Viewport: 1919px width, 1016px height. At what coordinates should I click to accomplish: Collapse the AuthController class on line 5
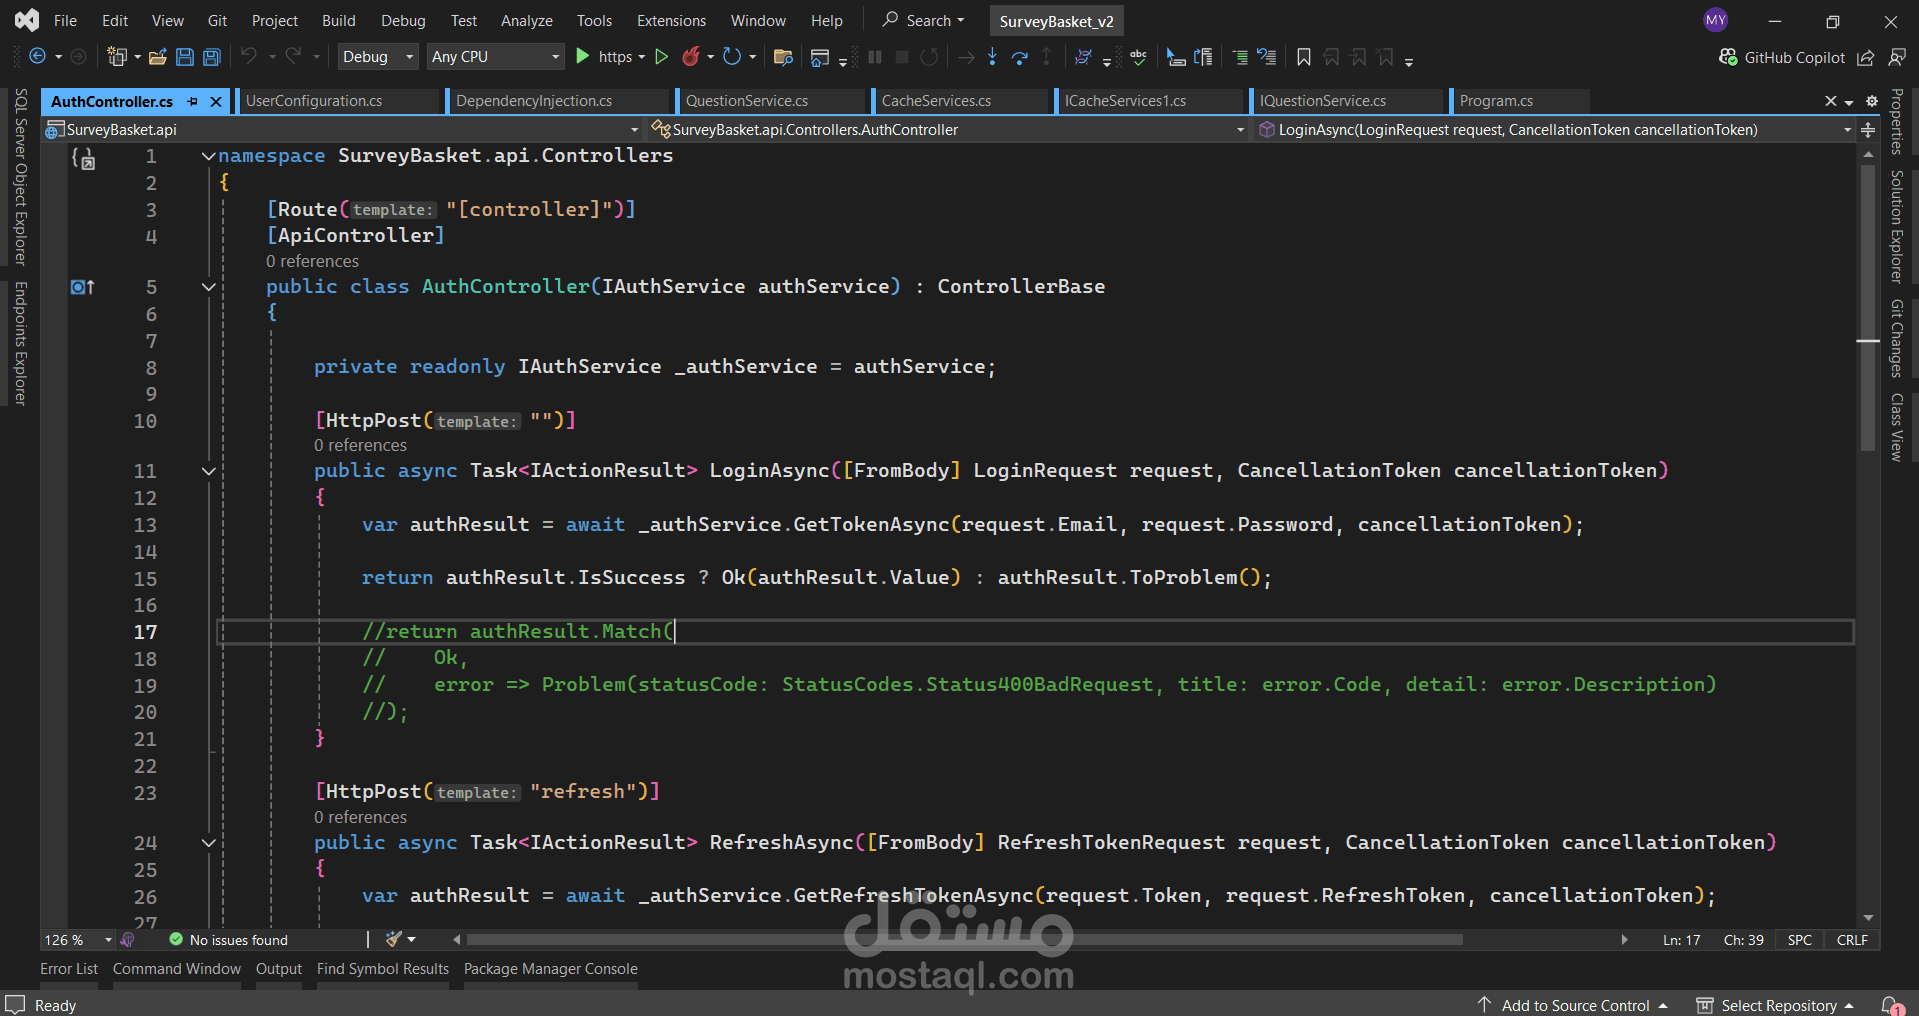coord(208,287)
